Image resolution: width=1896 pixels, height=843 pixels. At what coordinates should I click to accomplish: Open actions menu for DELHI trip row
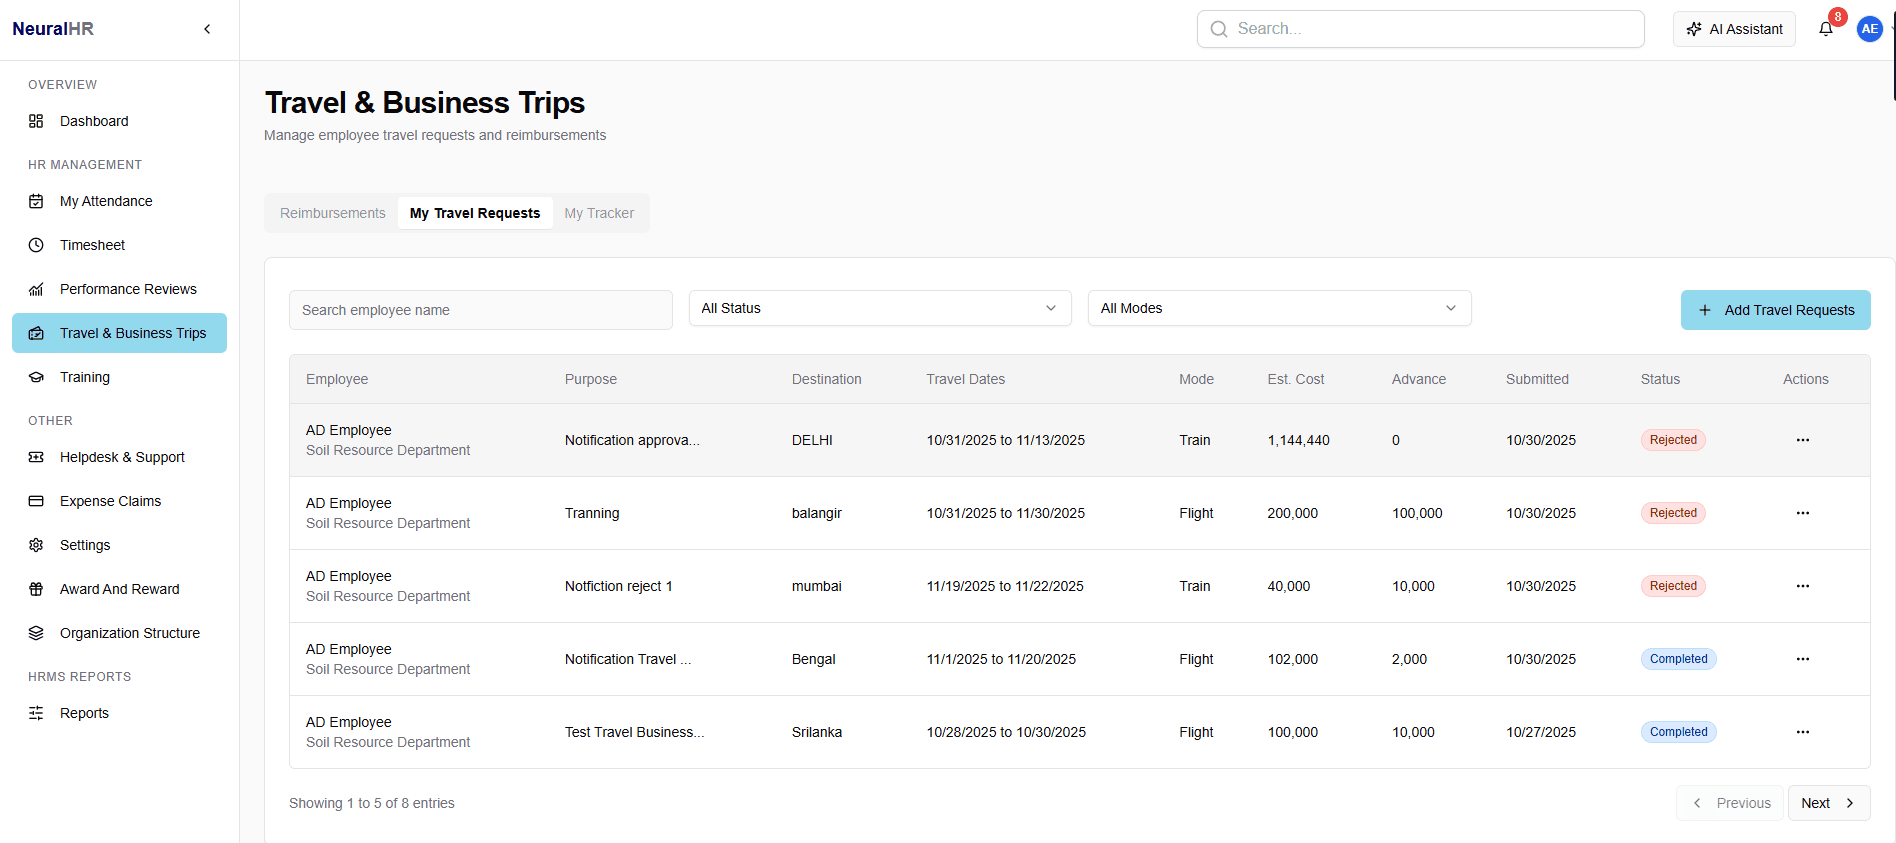coord(1802,440)
